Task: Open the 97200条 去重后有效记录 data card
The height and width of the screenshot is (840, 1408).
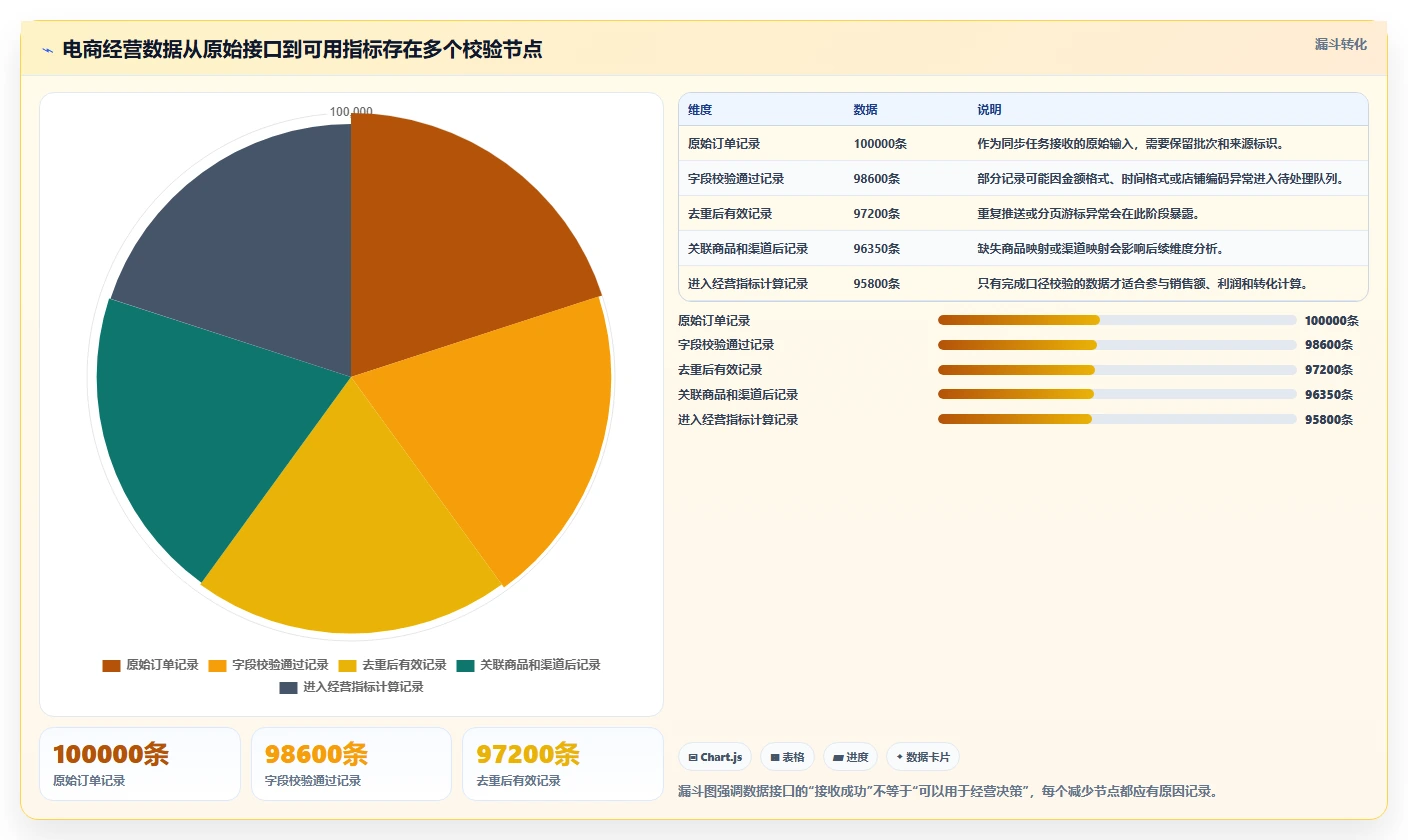Action: [x=563, y=764]
